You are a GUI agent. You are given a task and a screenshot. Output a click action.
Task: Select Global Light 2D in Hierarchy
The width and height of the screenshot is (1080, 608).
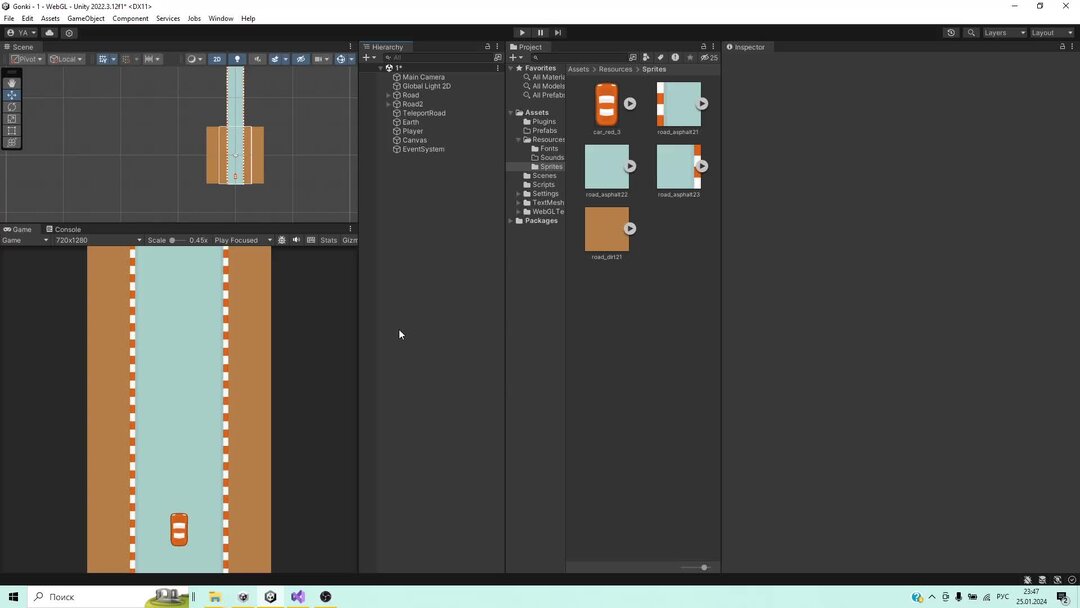click(426, 86)
